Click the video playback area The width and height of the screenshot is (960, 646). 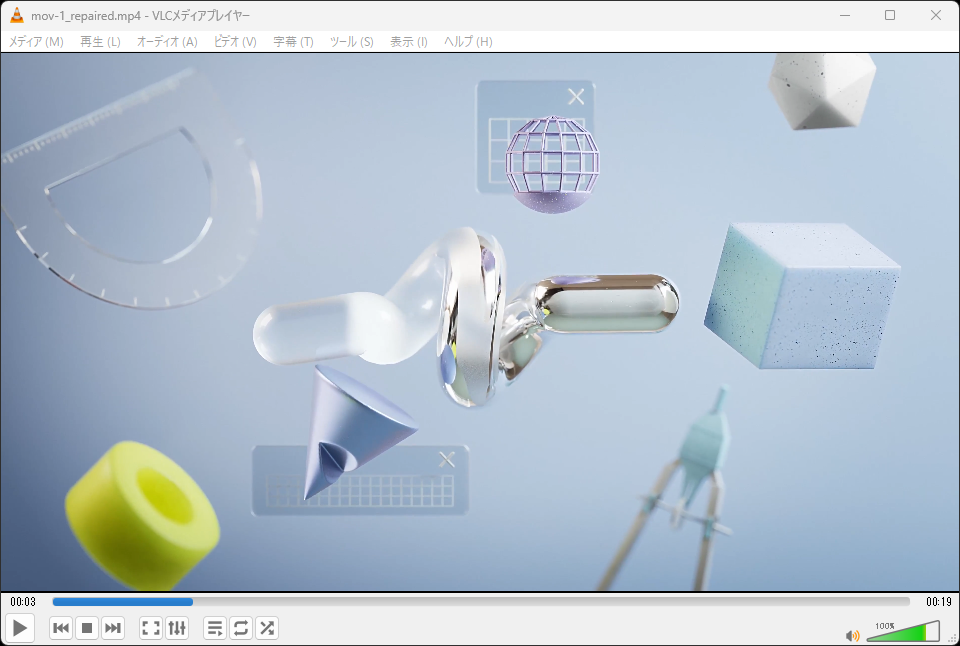coord(480,322)
